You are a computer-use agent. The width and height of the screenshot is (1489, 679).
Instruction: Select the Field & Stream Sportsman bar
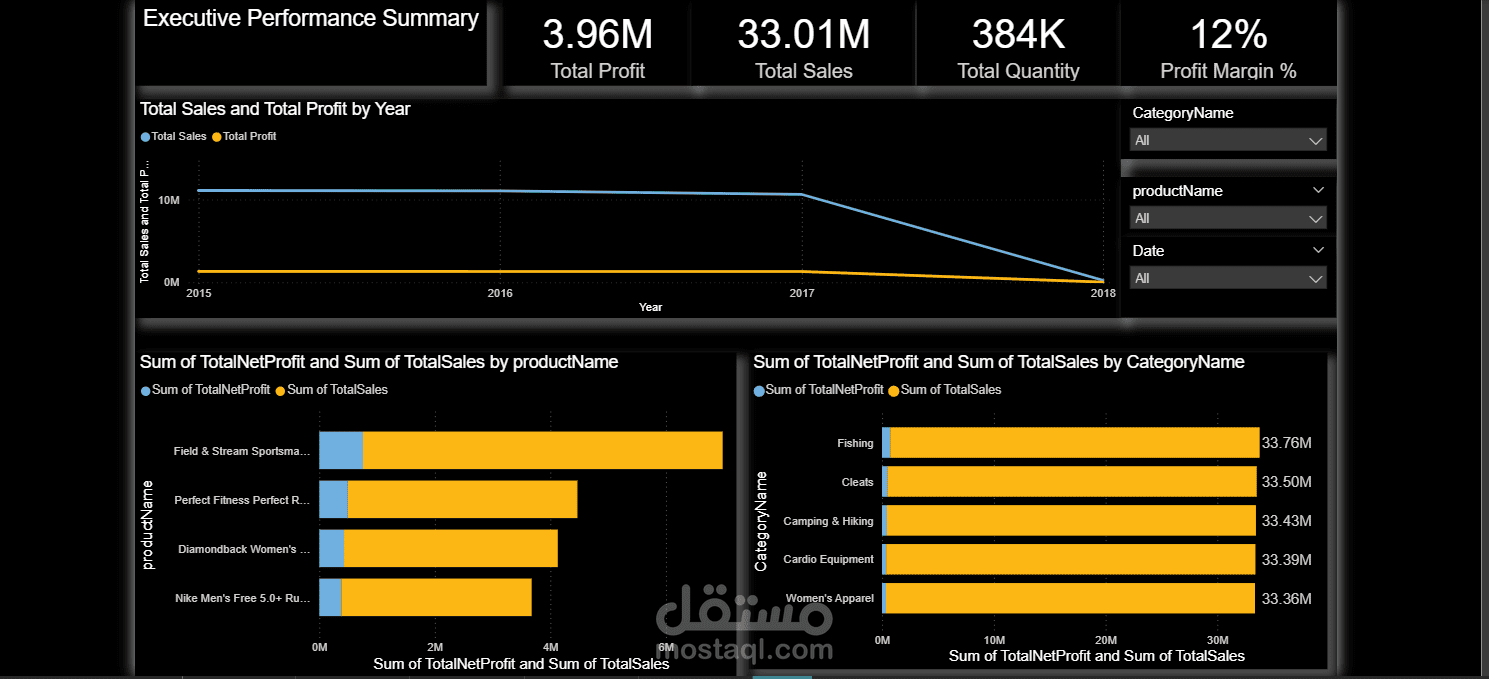coord(520,450)
